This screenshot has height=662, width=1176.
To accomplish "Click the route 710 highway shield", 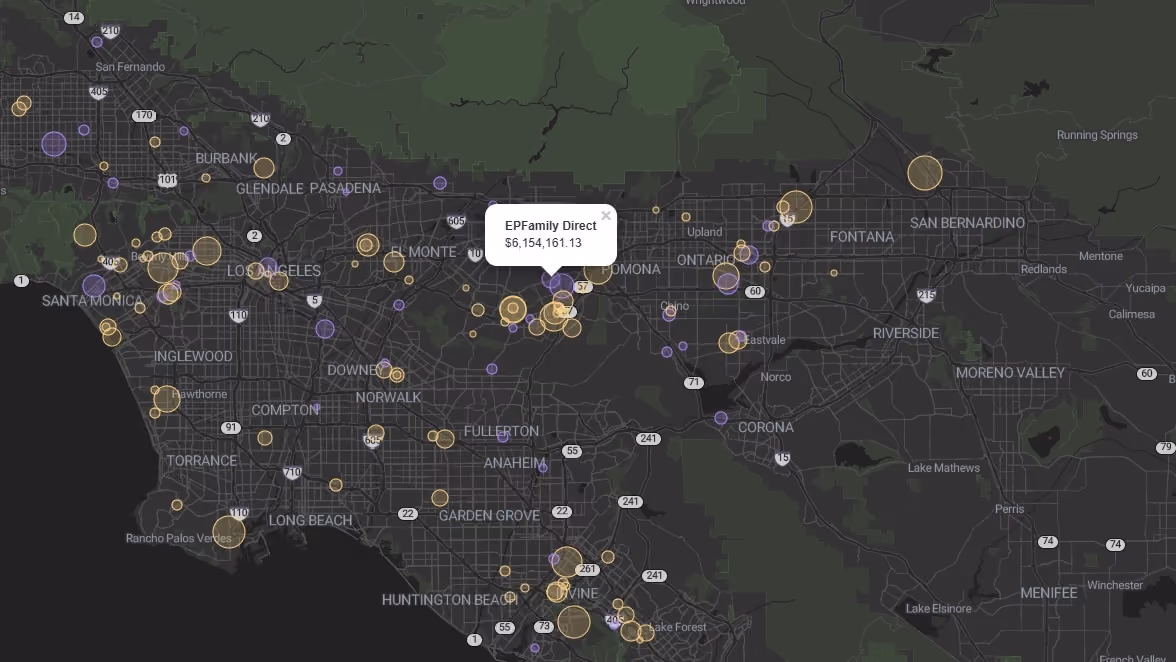I will (292, 472).
